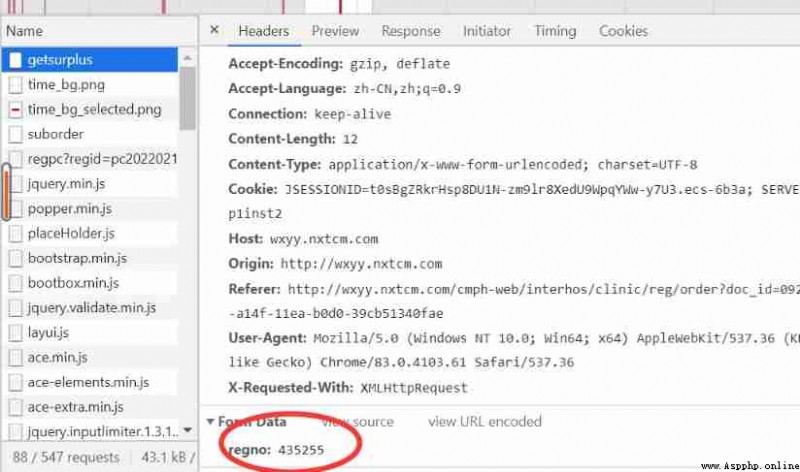Image resolution: width=800 pixels, height=472 pixels.
Task: Click the request list scroll-up arrow
Action: (187, 58)
